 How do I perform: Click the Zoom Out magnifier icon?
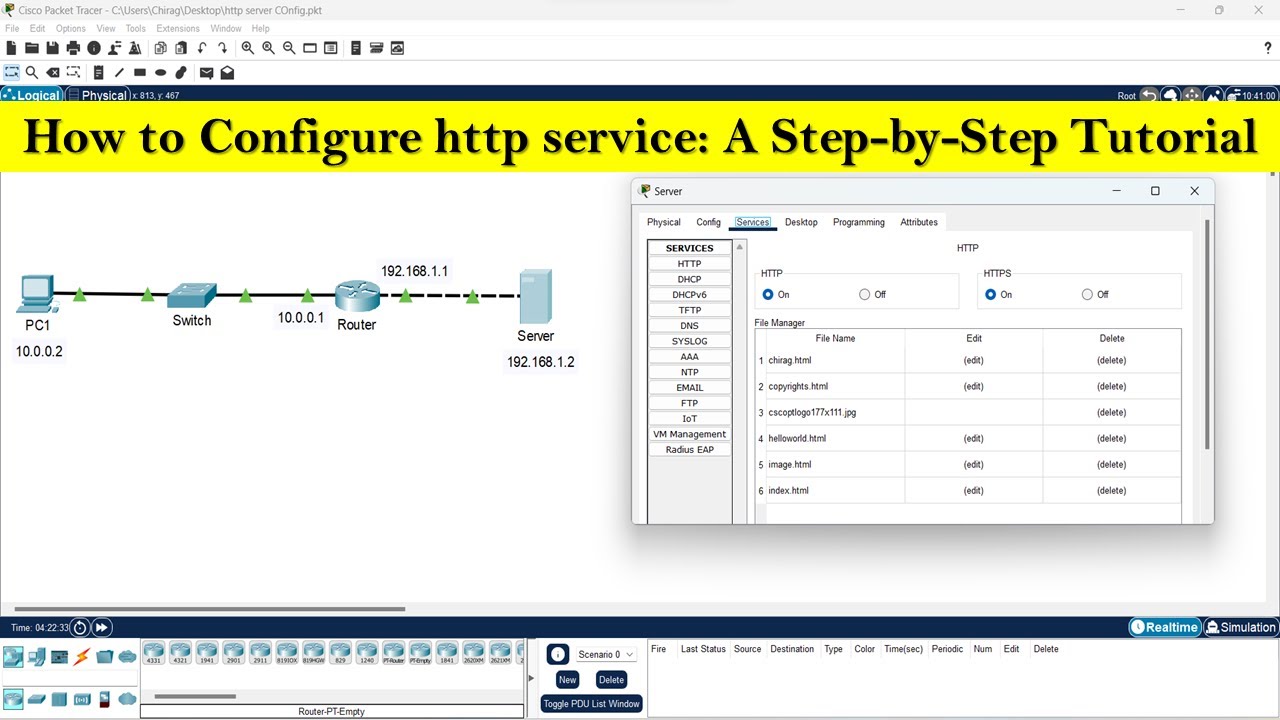pos(289,48)
